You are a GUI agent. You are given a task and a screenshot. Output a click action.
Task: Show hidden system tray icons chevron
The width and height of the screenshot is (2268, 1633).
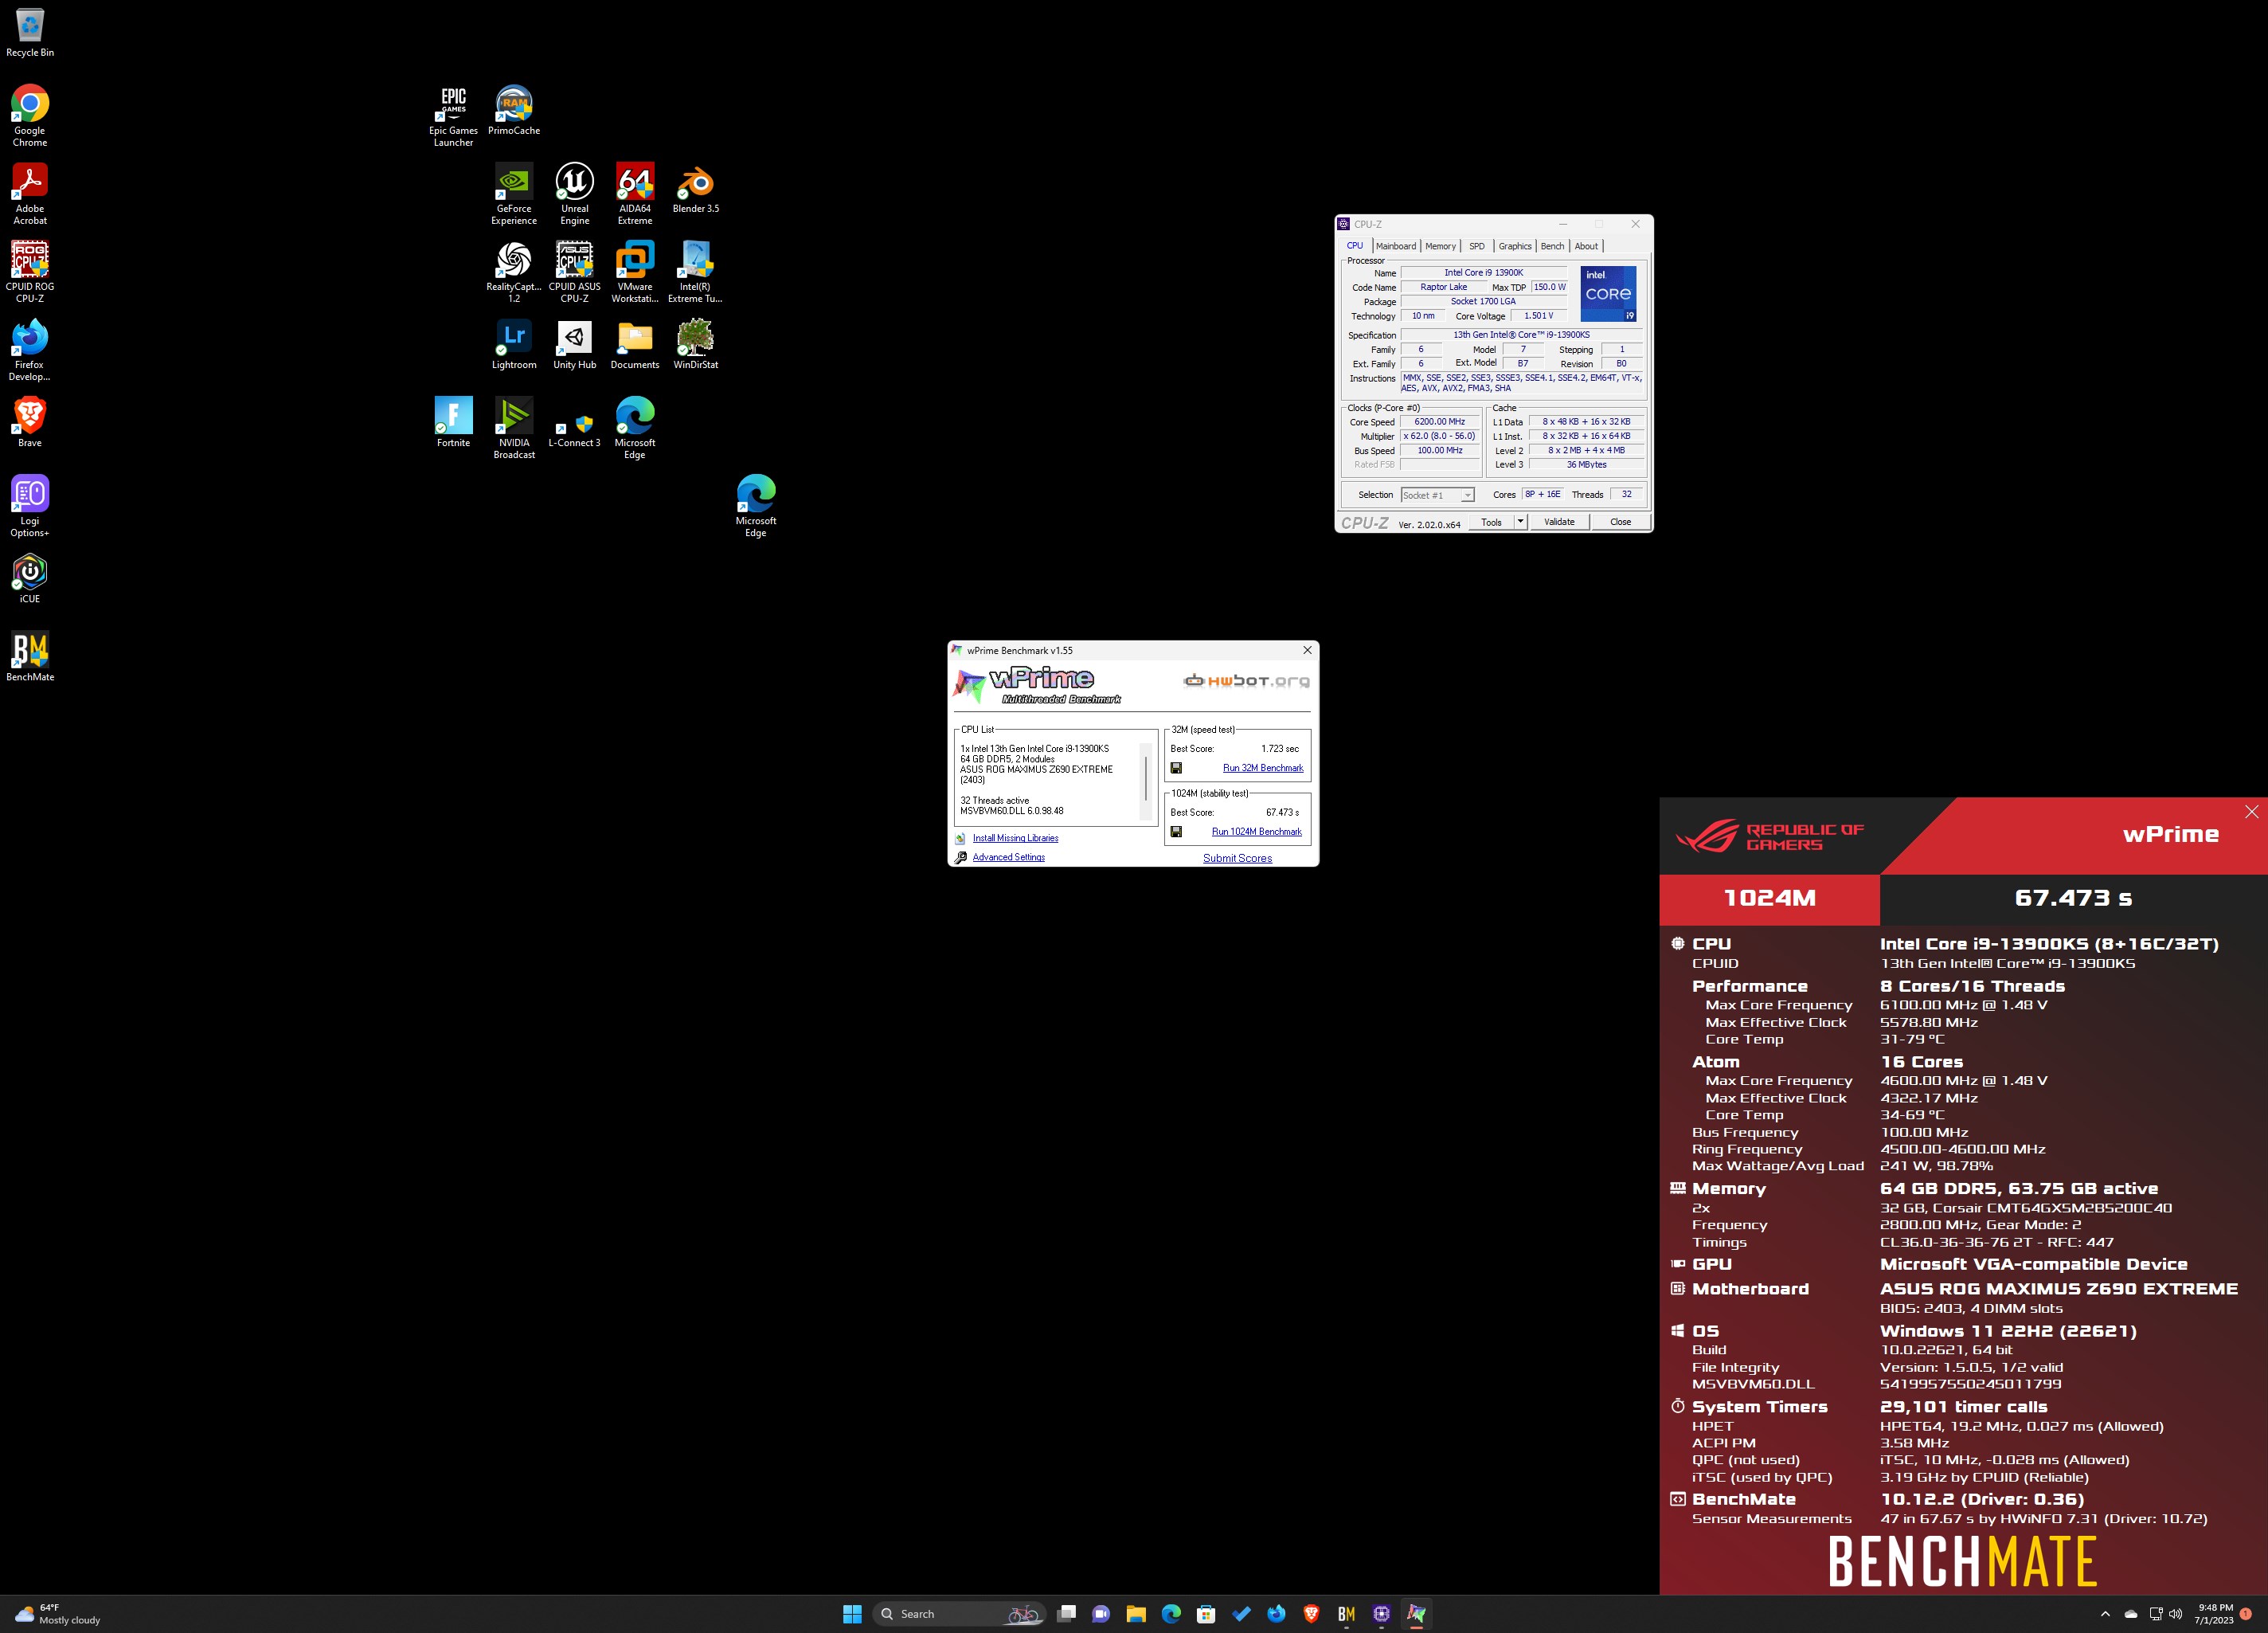tap(2105, 1613)
